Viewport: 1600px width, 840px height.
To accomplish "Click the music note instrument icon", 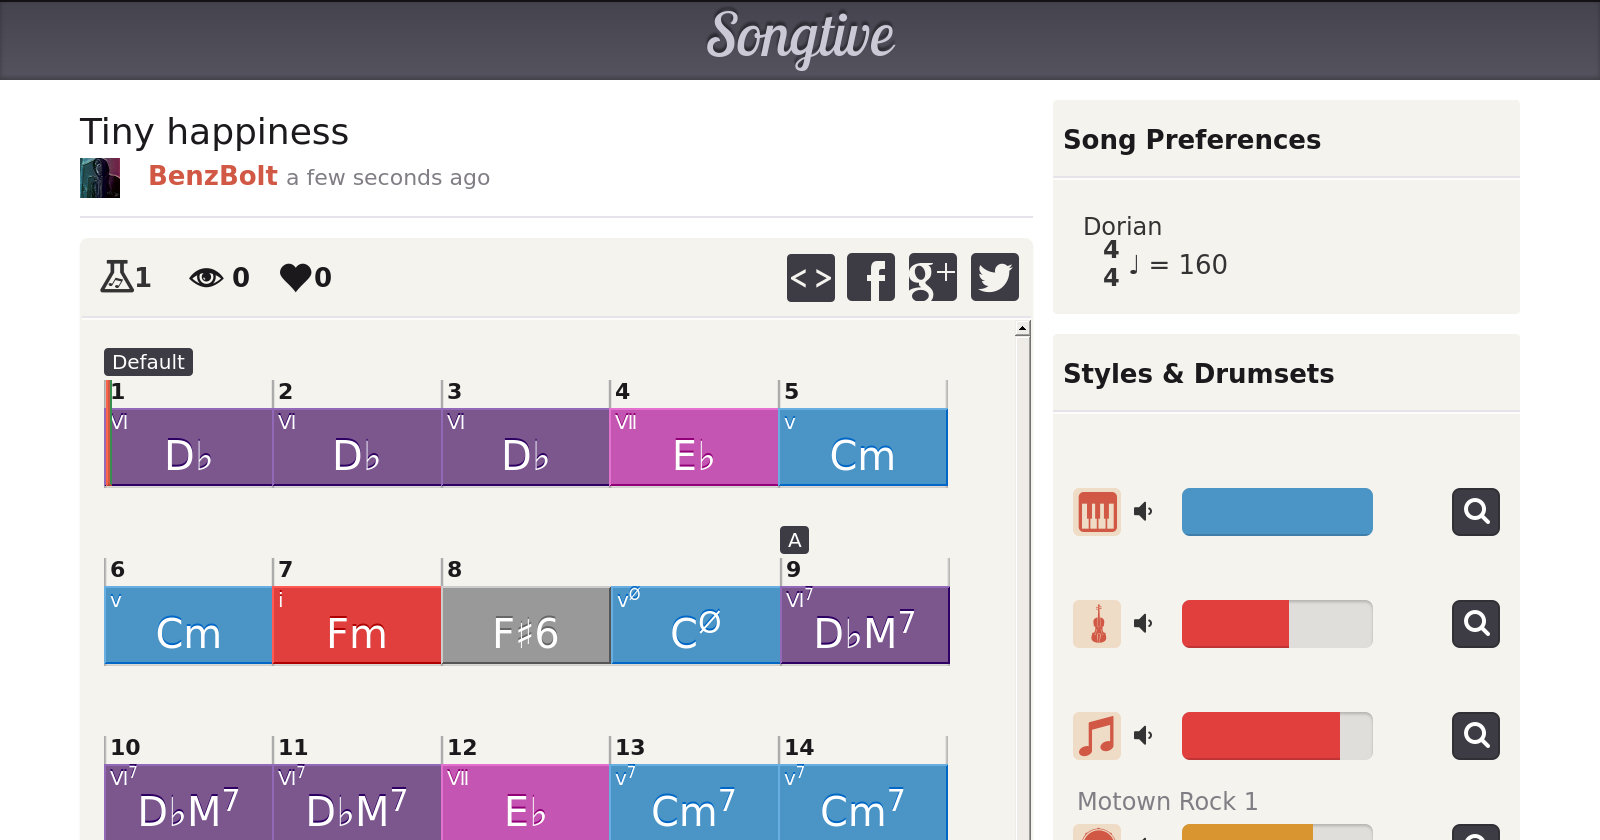I will pyautogui.click(x=1097, y=736).
